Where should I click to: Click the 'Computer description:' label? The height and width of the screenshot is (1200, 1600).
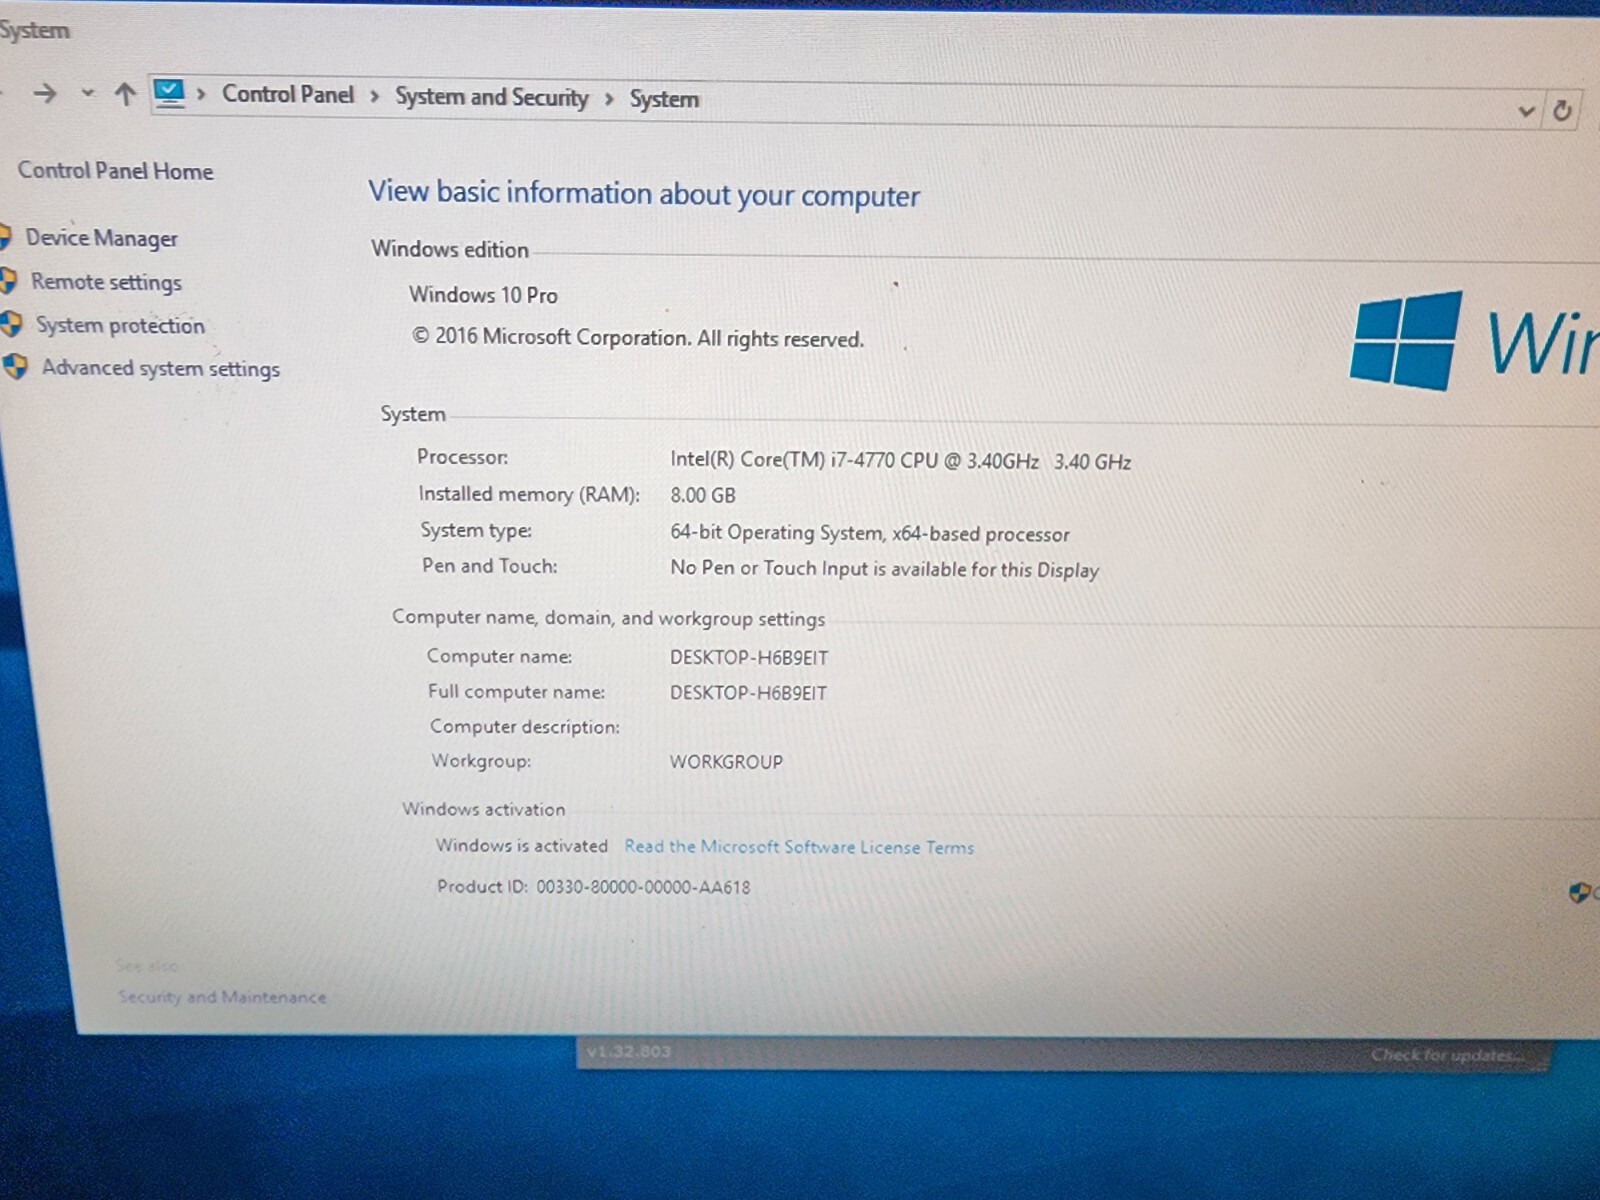(525, 727)
